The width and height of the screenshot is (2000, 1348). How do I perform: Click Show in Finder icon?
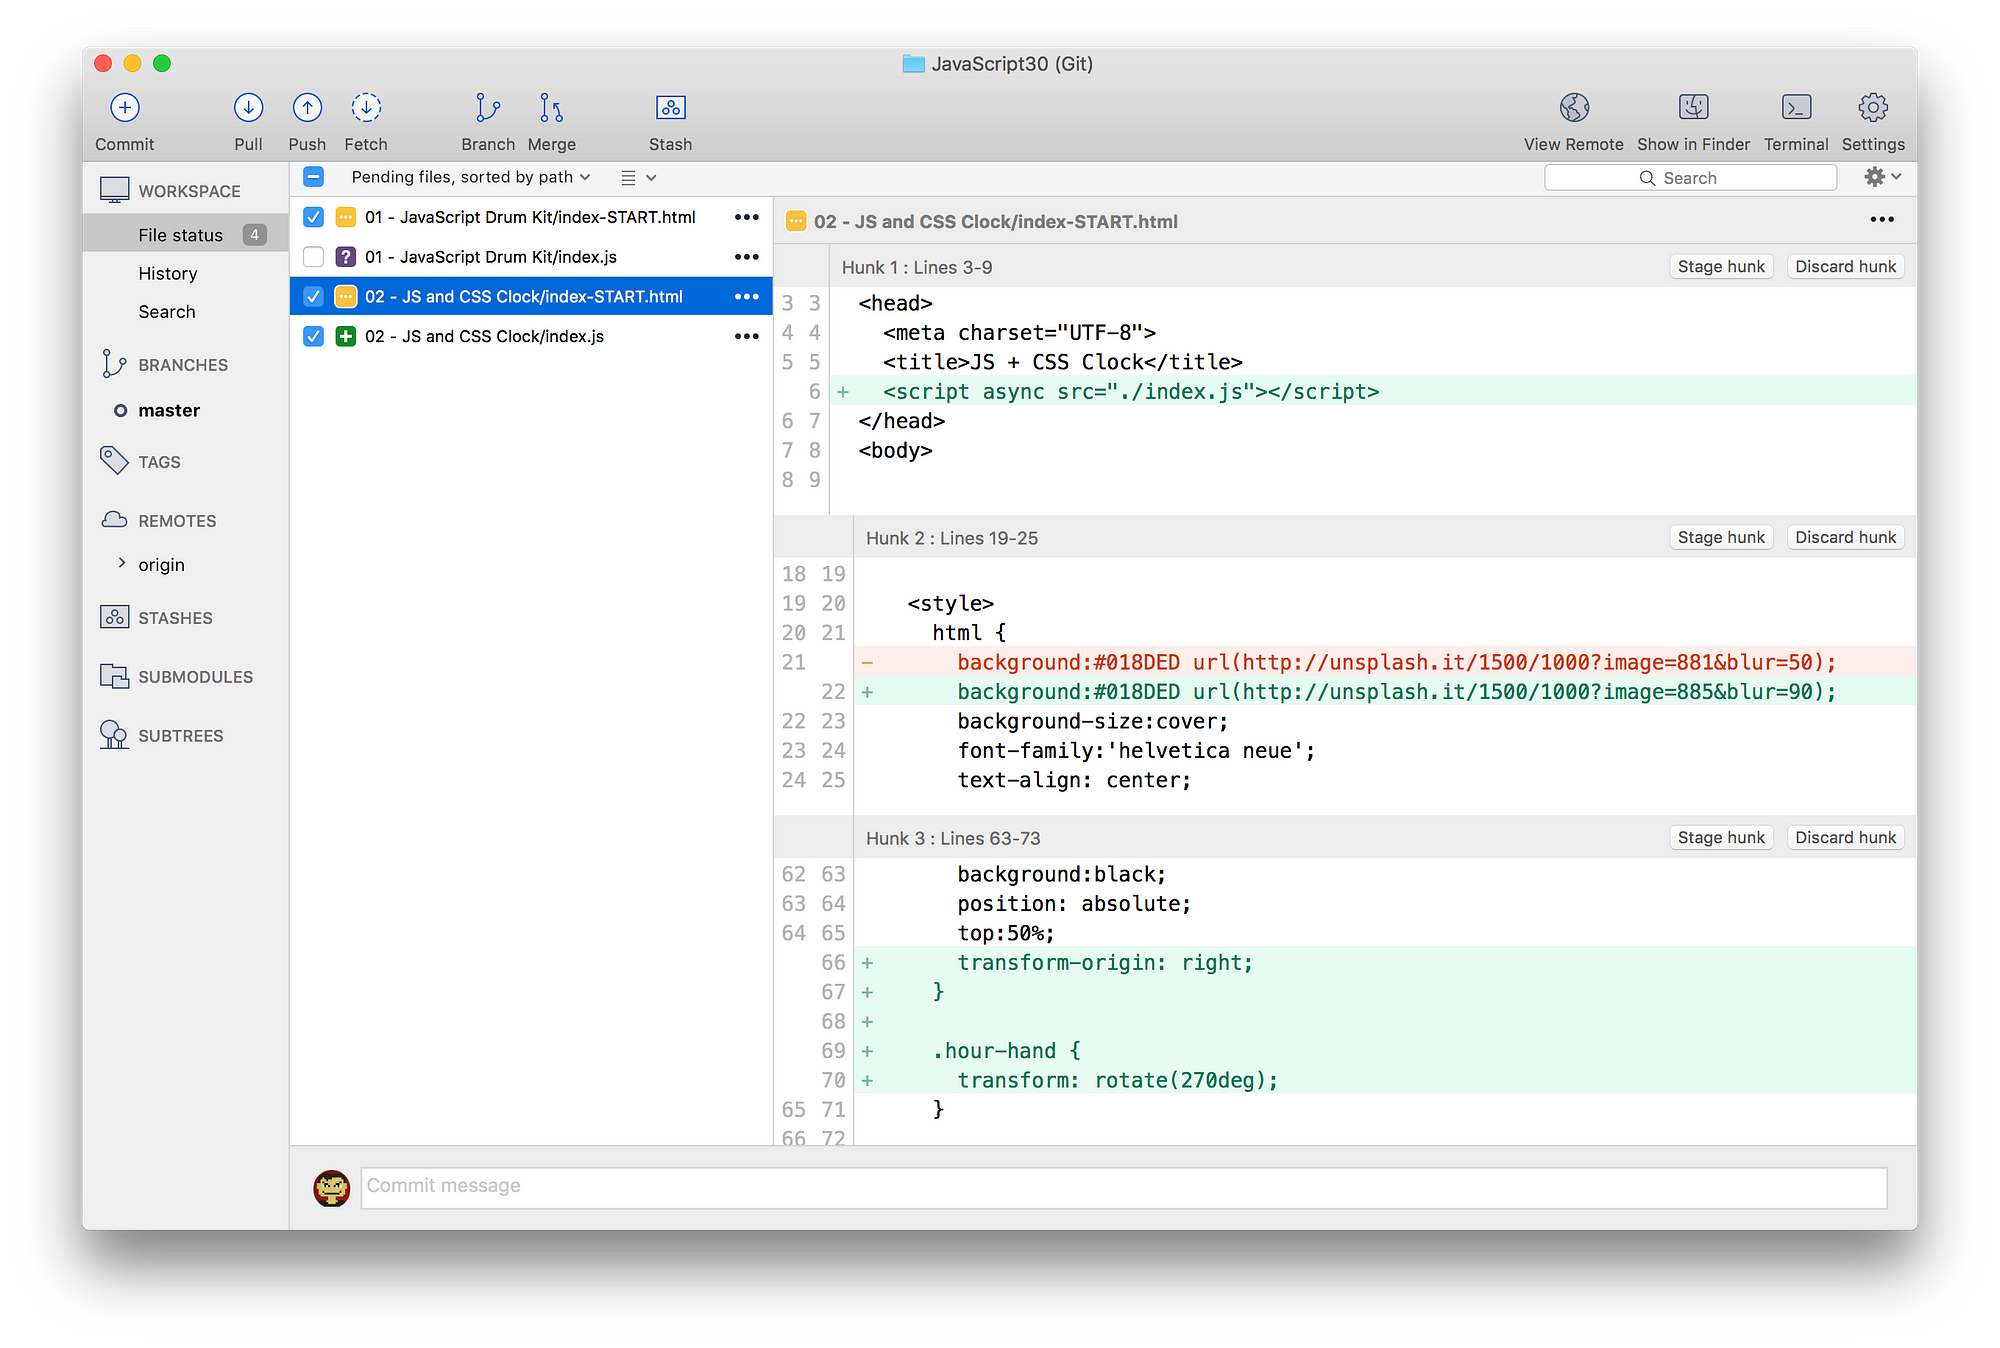1693,107
